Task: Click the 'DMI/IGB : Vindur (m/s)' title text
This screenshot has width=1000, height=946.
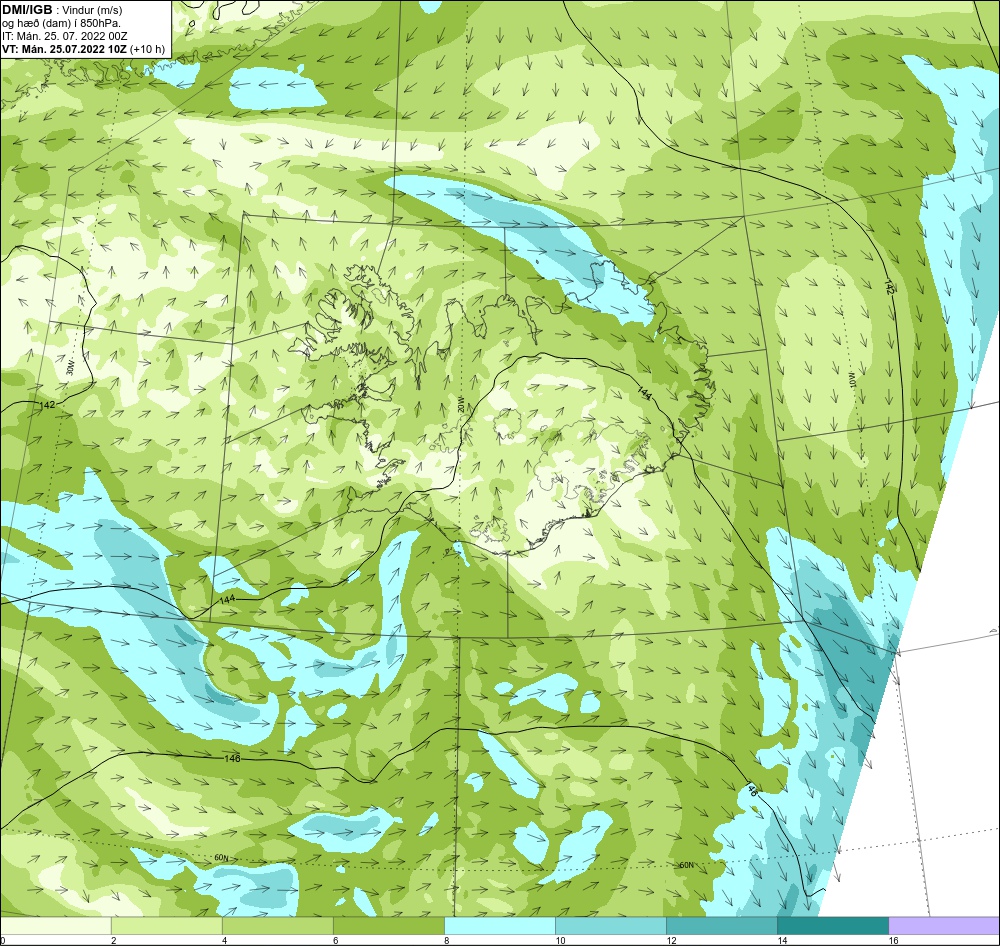Action: pos(62,10)
